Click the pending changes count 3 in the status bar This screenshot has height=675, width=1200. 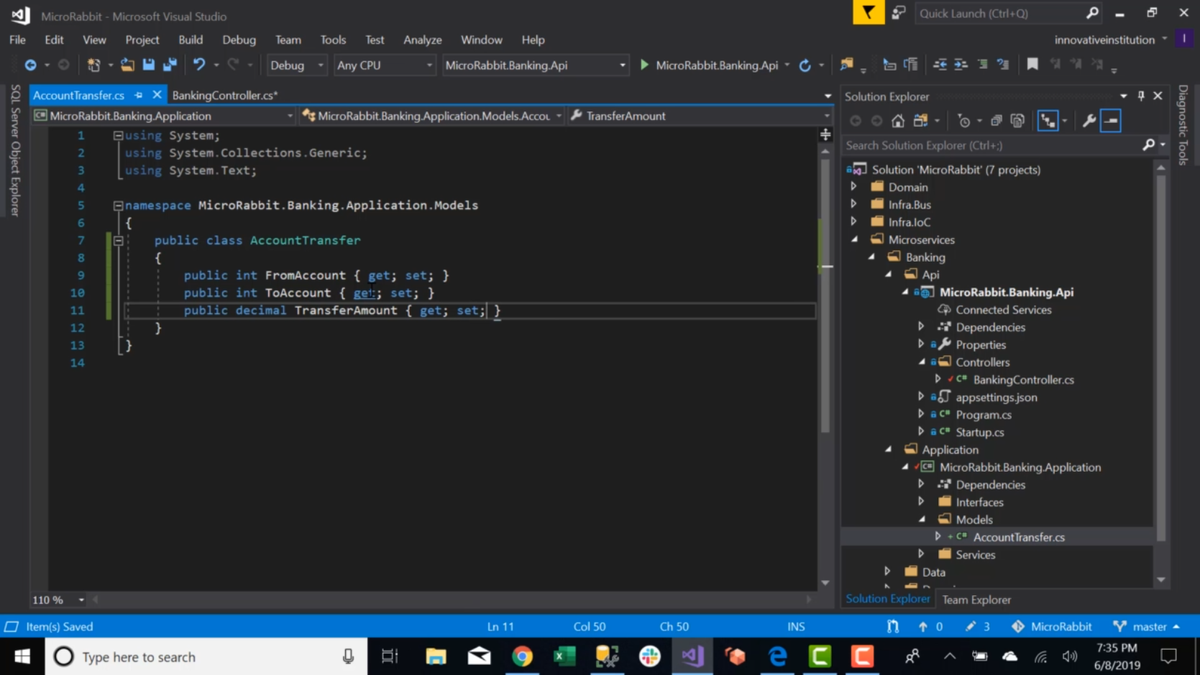click(x=977, y=626)
